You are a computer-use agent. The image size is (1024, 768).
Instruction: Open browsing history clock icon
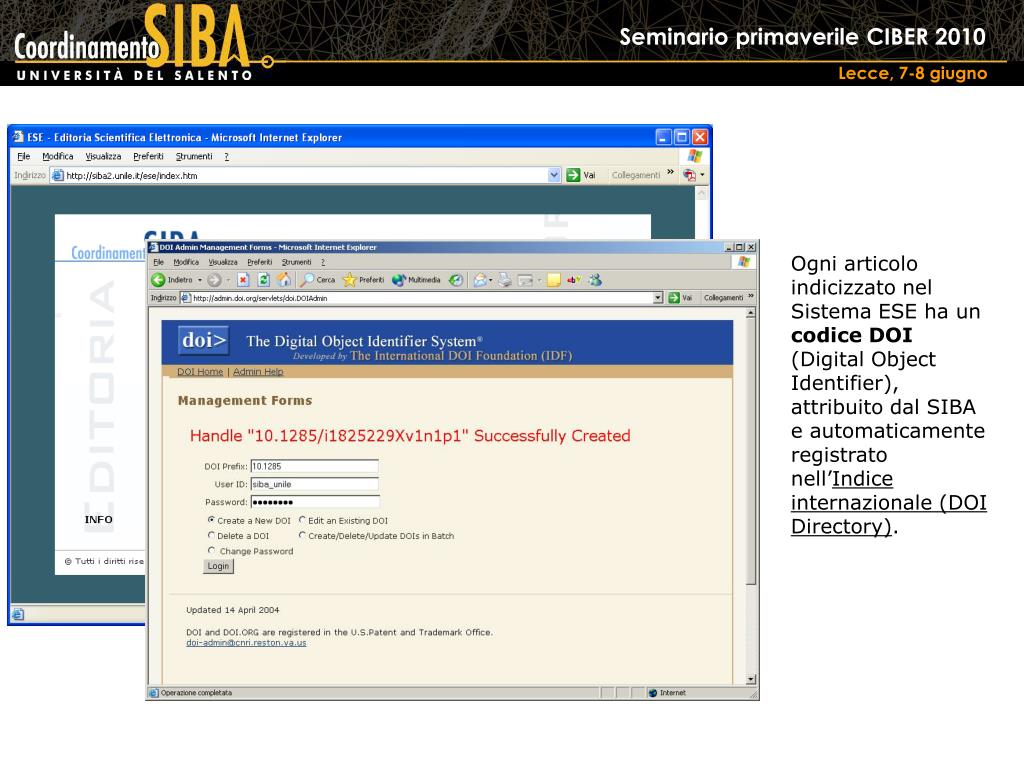tap(456, 280)
